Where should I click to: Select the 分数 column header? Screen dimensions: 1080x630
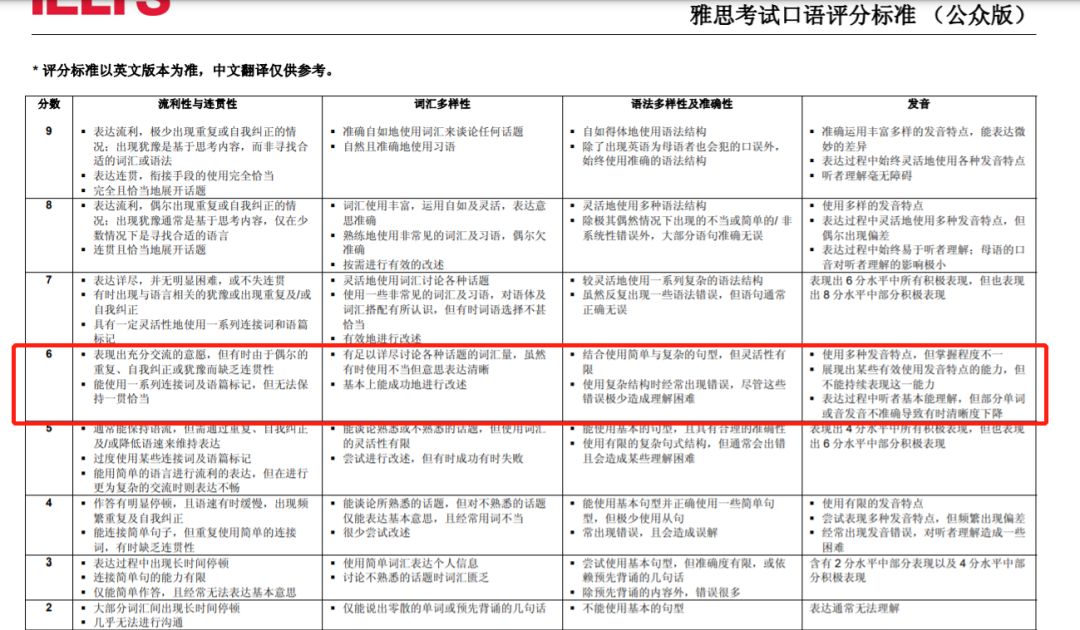coord(49,104)
